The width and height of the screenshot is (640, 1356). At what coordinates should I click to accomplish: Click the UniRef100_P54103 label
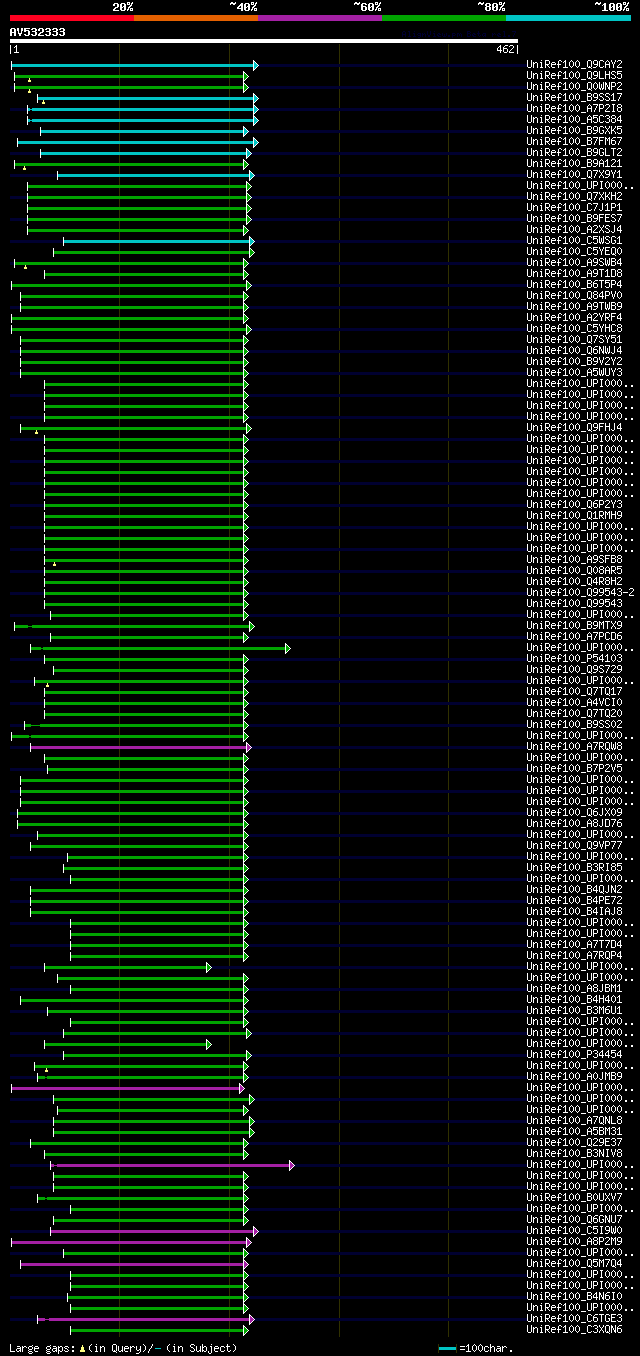point(574,659)
